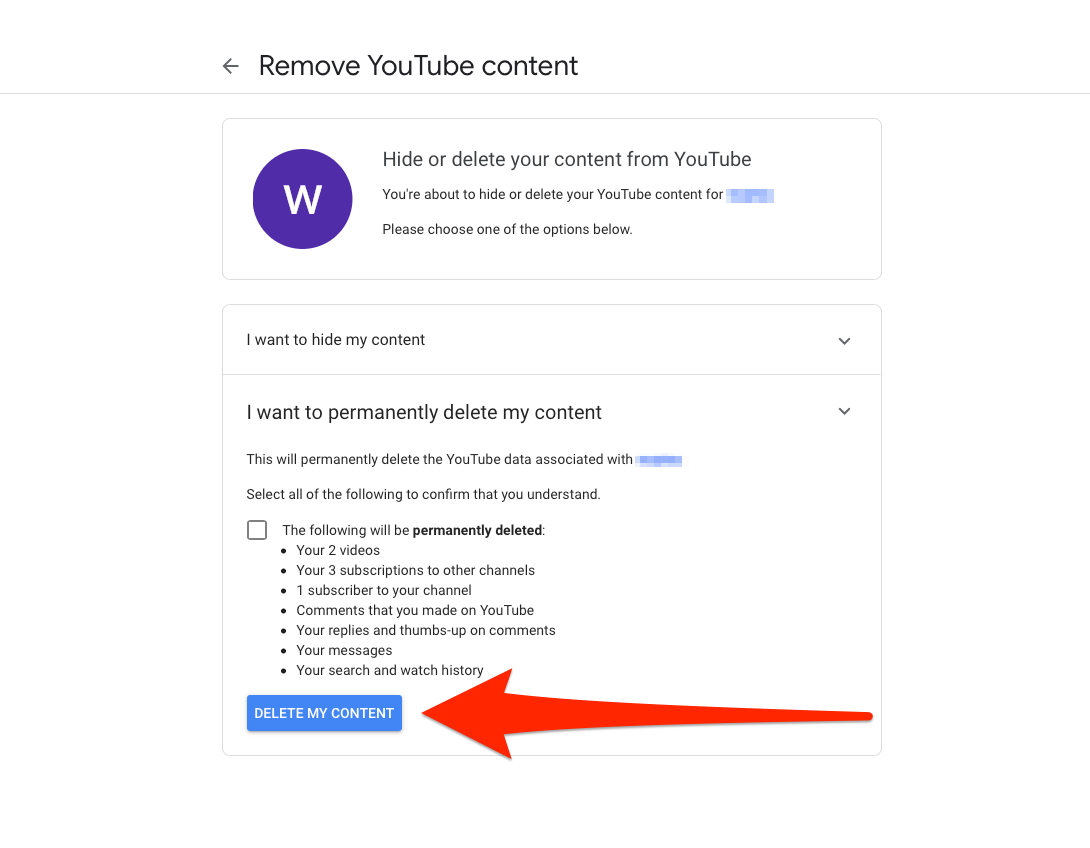The image size is (1090, 848).
Task: Click 'Your replies and thumbs-up on comments' item
Action: 426,630
